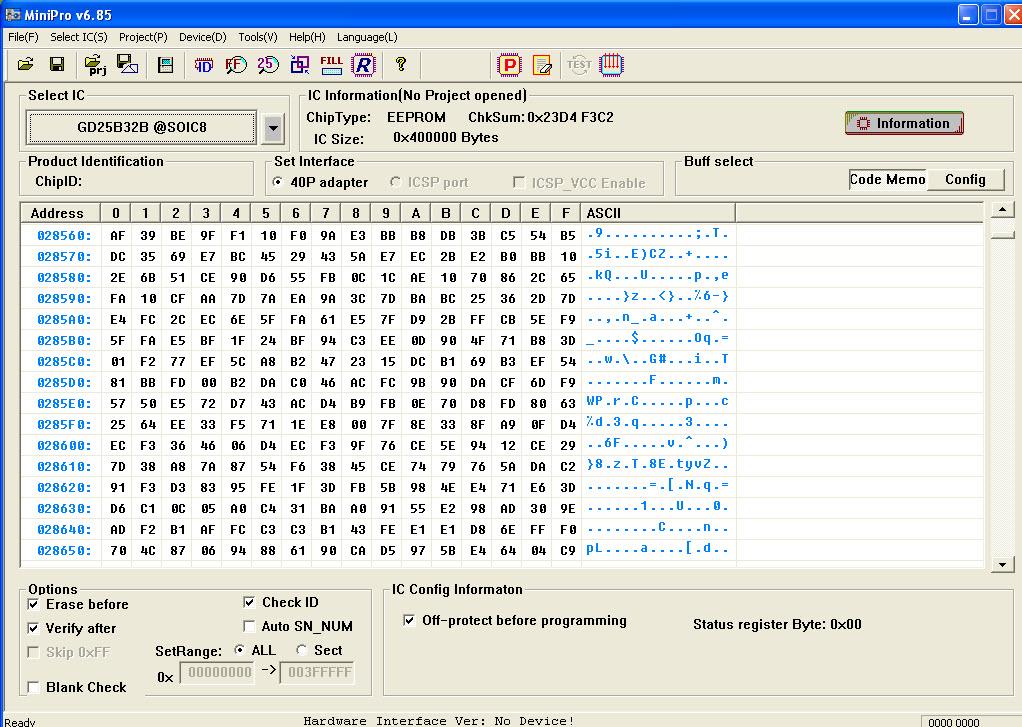The width and height of the screenshot is (1022, 727).
Task: Open the File(F) menu
Action: (x=23, y=37)
